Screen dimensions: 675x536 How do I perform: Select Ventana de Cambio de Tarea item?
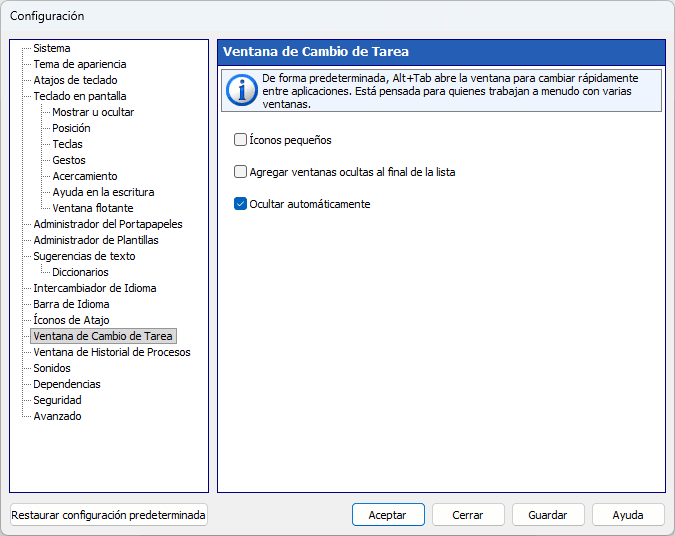pos(103,336)
